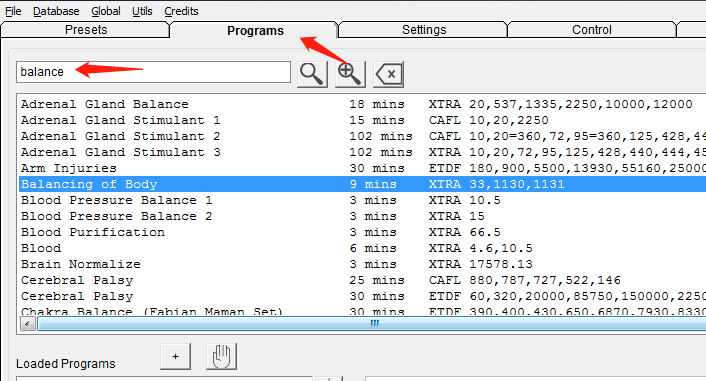Switch to the Control tab

pyautogui.click(x=592, y=30)
